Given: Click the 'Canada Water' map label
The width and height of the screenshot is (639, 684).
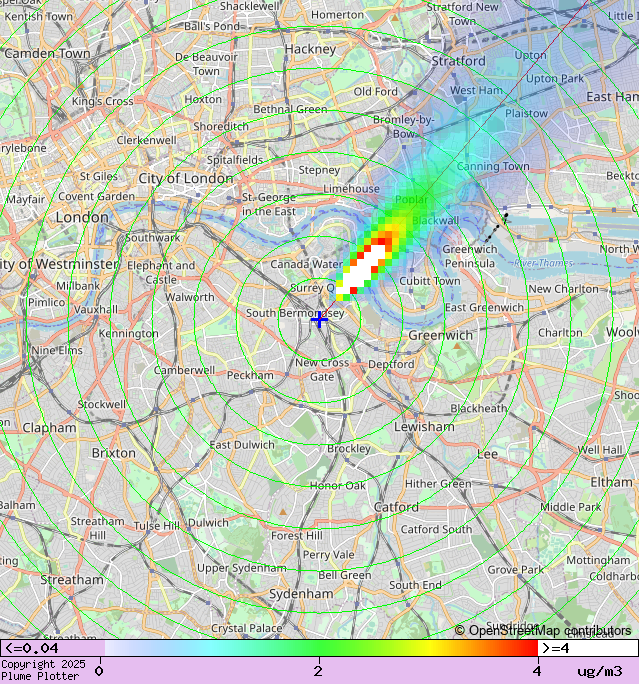Looking at the screenshot, I should click(x=307, y=264).
